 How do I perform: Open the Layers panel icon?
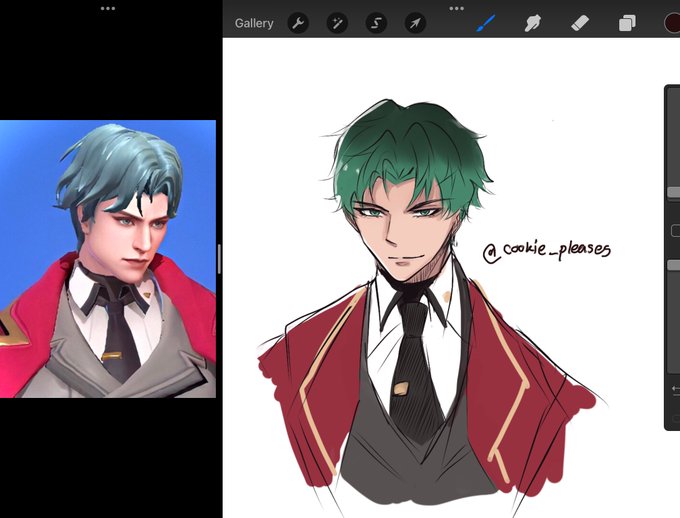tap(627, 23)
